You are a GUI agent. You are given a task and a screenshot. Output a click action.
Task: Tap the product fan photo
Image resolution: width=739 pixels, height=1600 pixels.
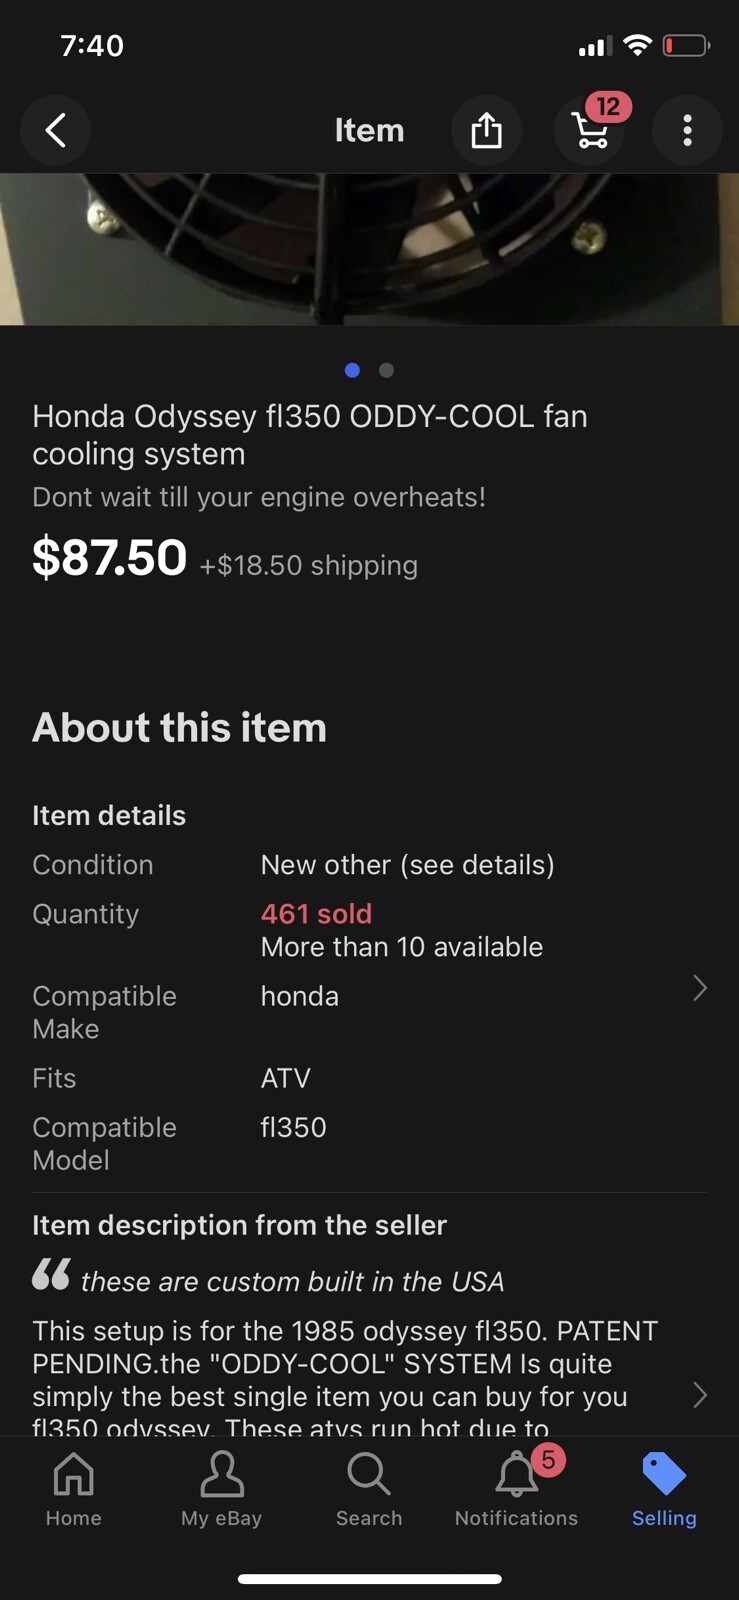[x=369, y=248]
